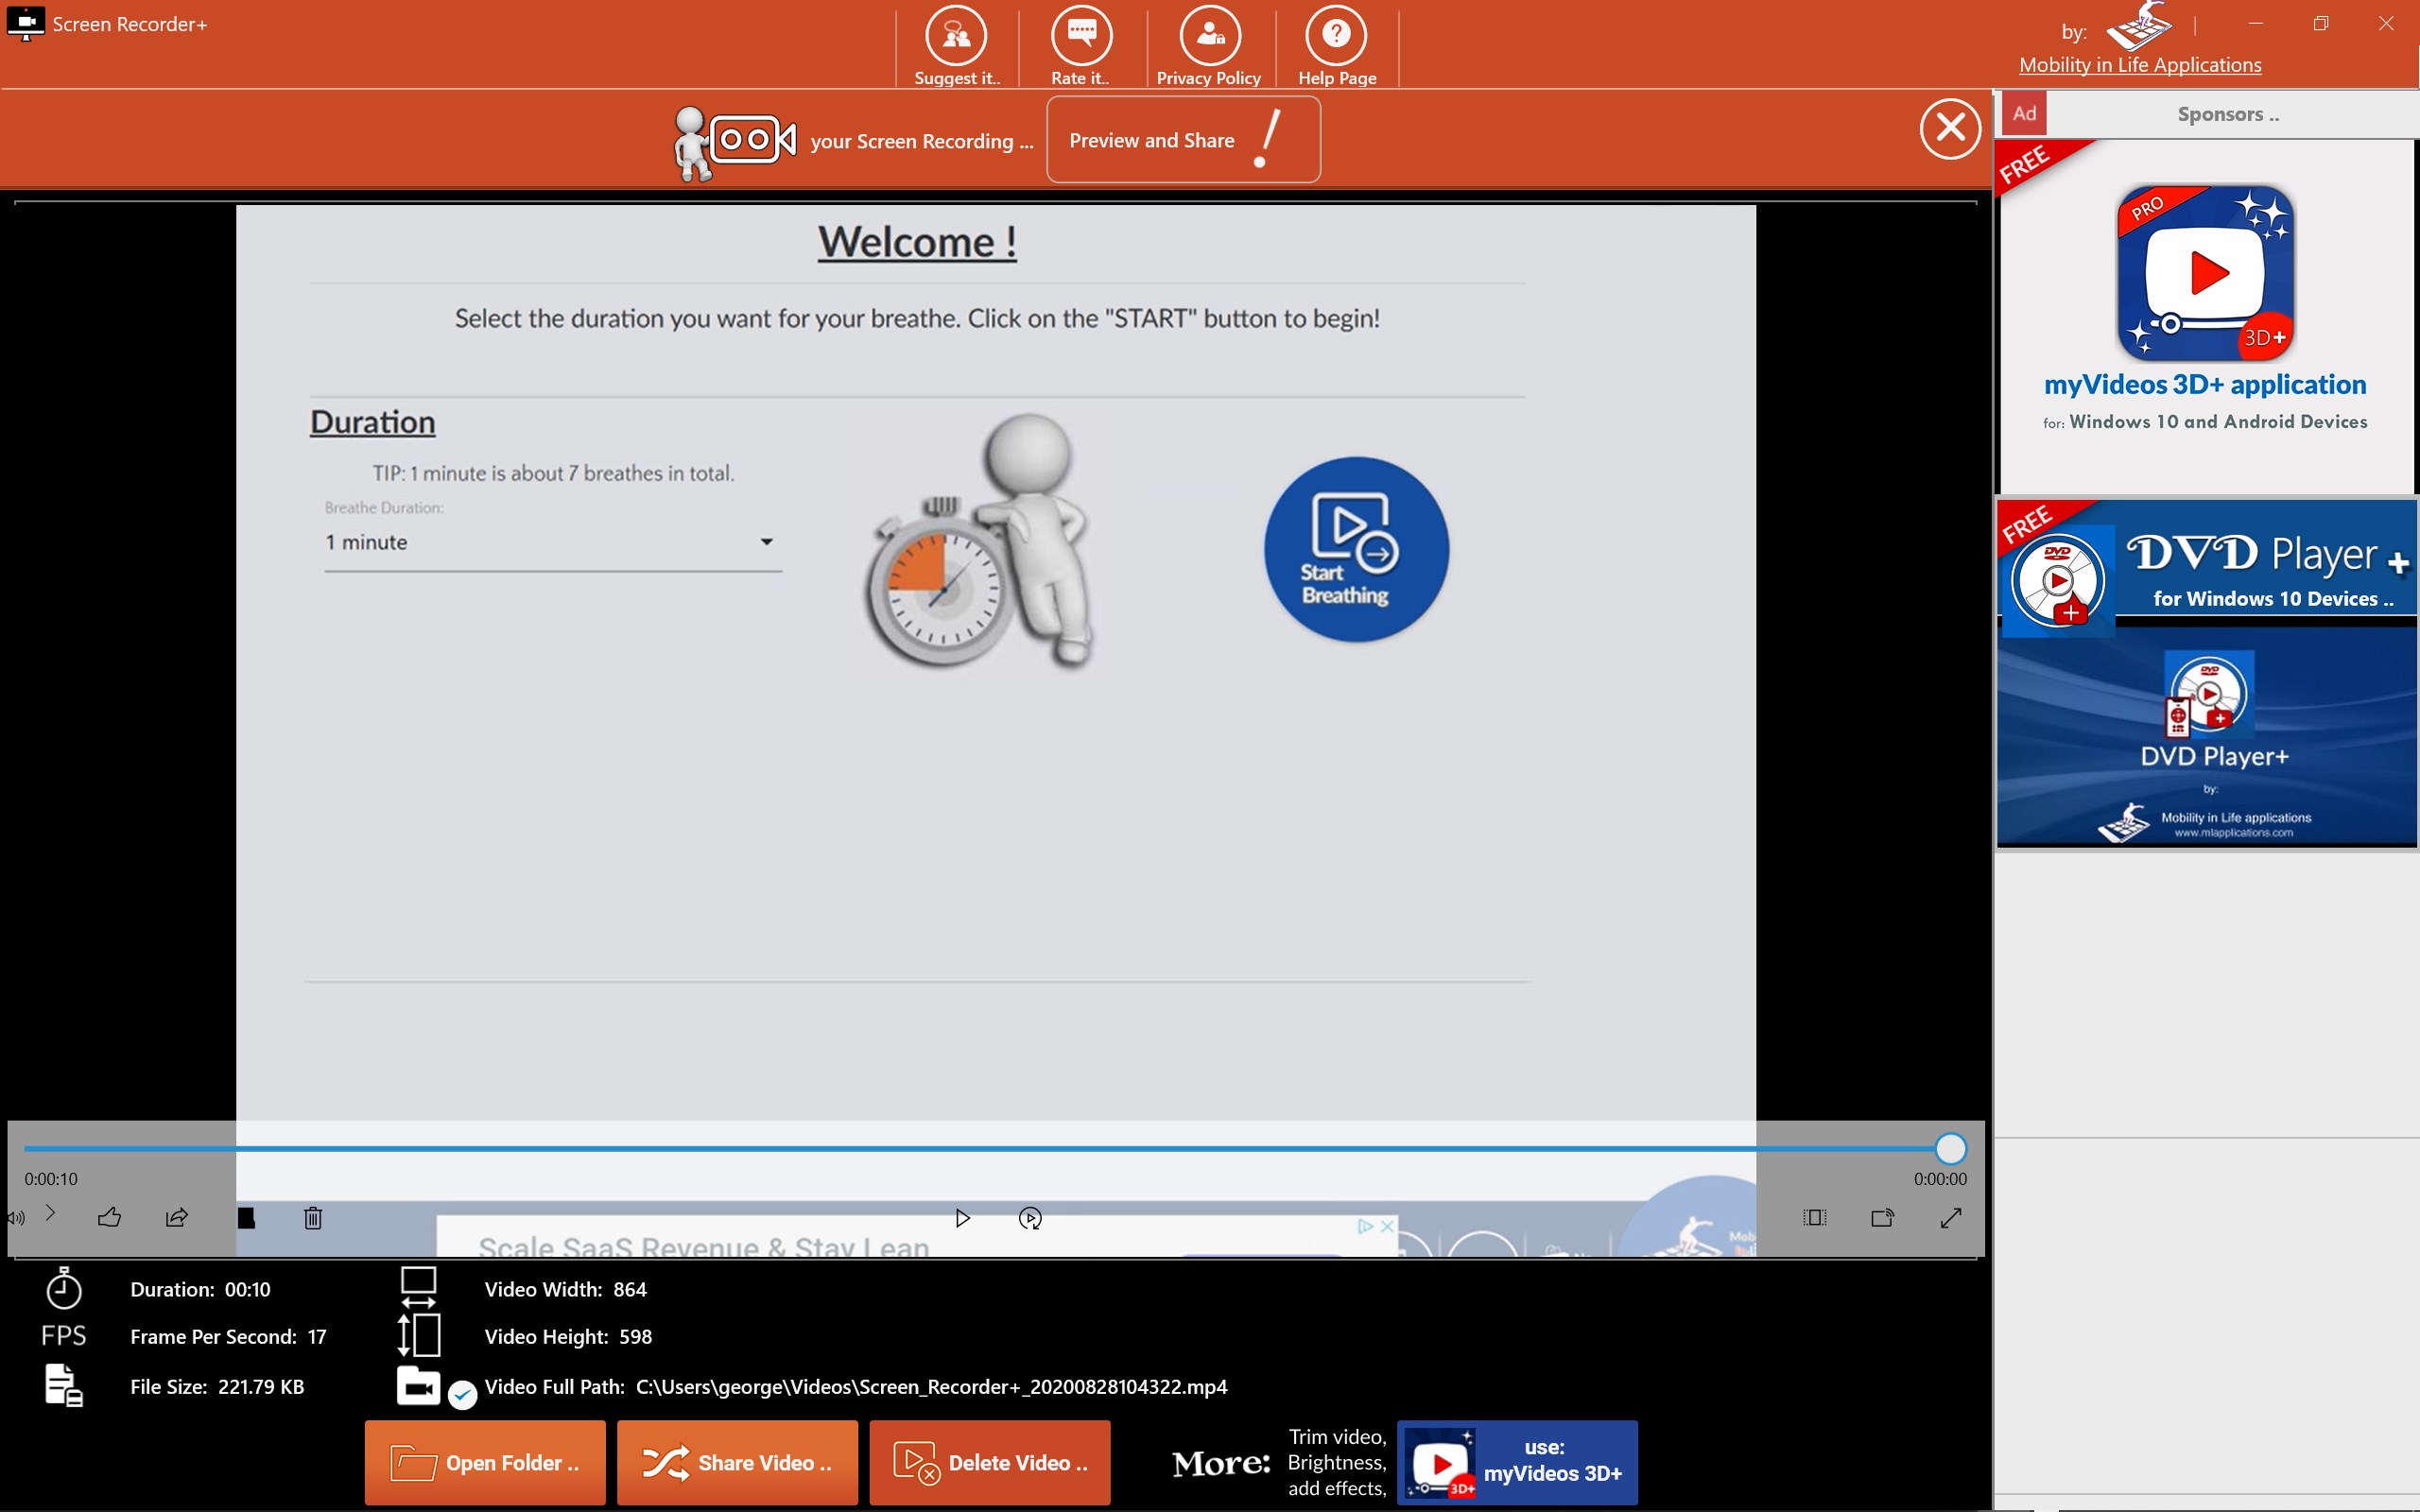Click the Suggest it icon

coord(956,37)
